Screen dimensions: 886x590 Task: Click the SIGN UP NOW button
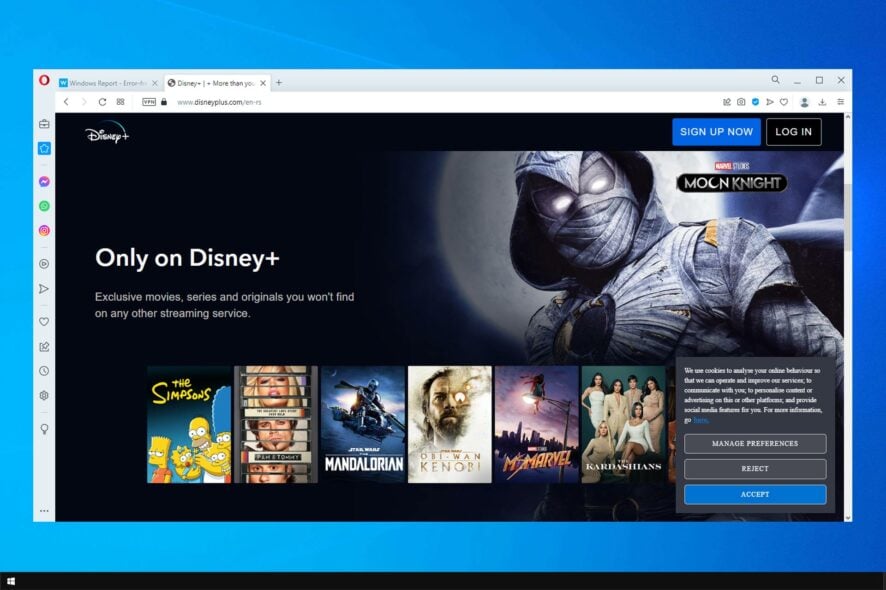[716, 132]
